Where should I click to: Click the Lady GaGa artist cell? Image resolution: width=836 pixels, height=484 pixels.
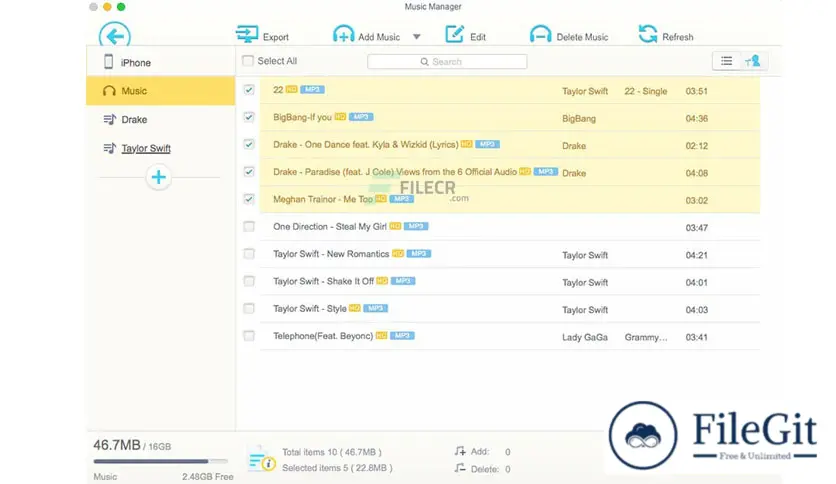pyautogui.click(x=585, y=337)
